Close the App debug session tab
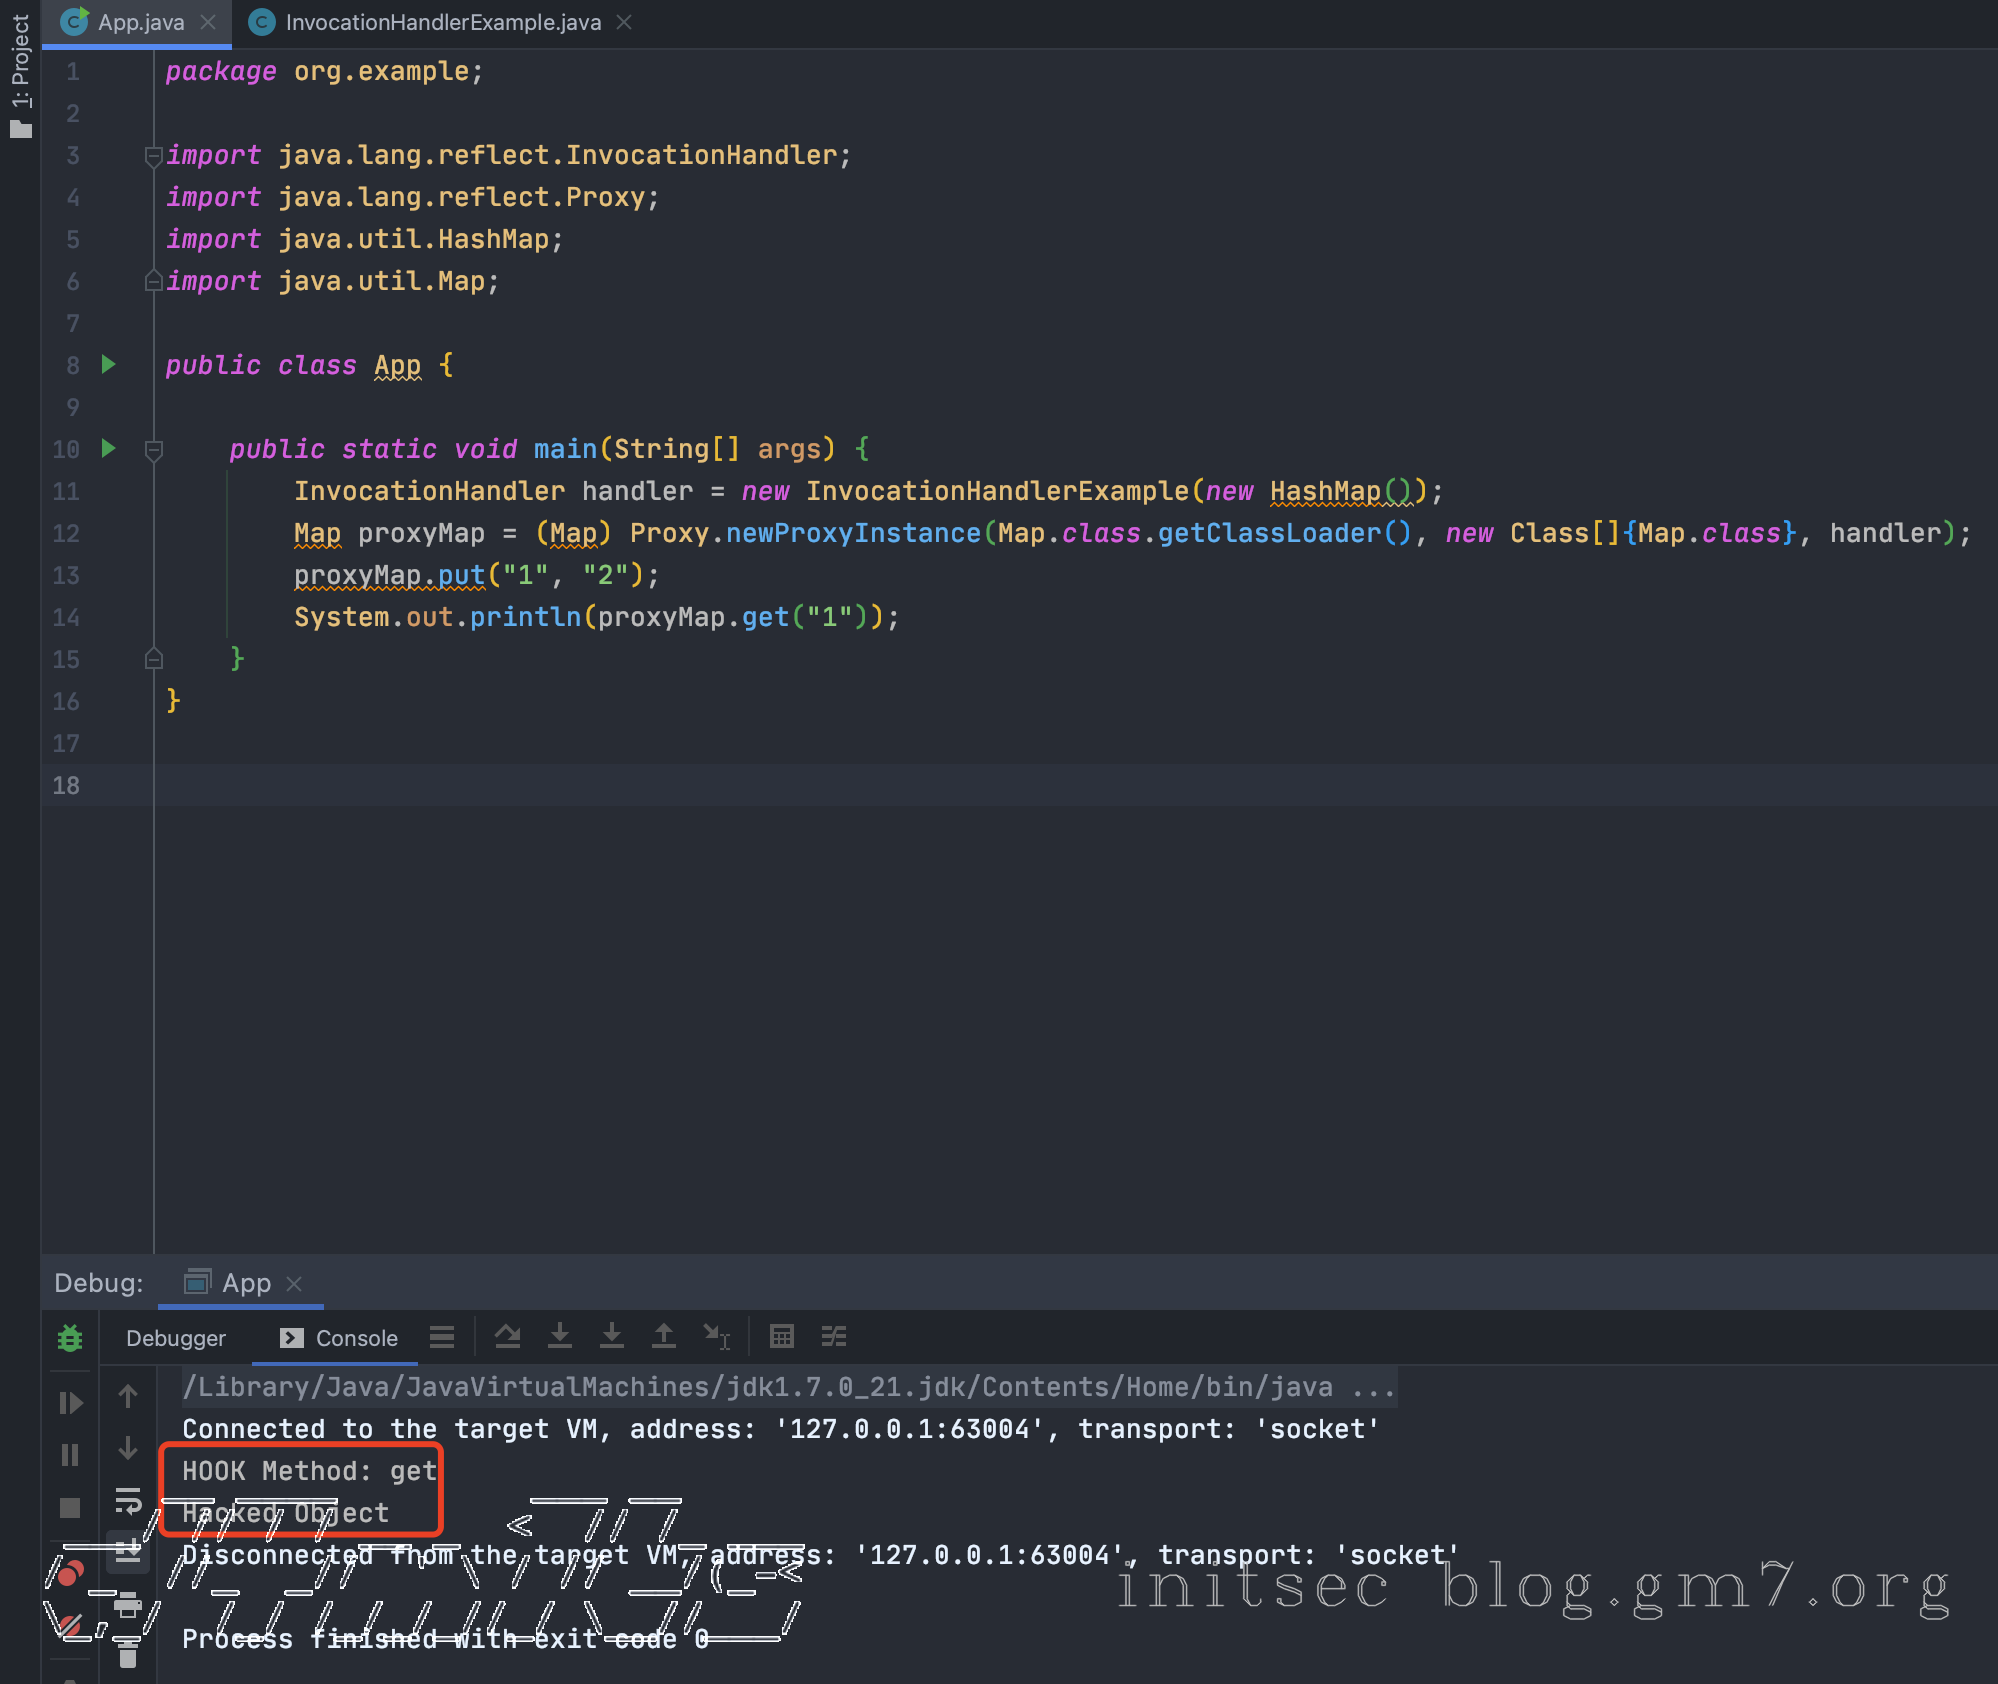The image size is (1998, 1684). [x=294, y=1283]
